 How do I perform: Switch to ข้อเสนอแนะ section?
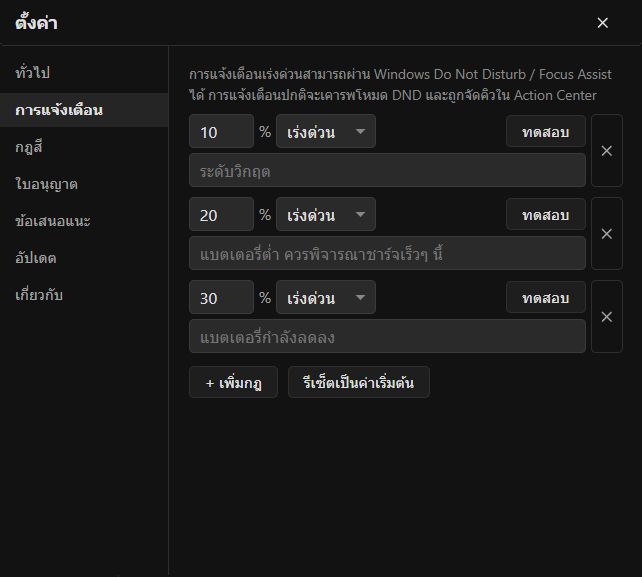click(84, 221)
